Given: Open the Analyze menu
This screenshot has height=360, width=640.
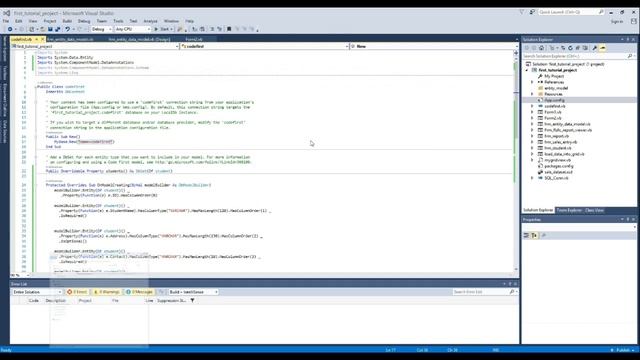Looking at the screenshot, I should [151, 21].
